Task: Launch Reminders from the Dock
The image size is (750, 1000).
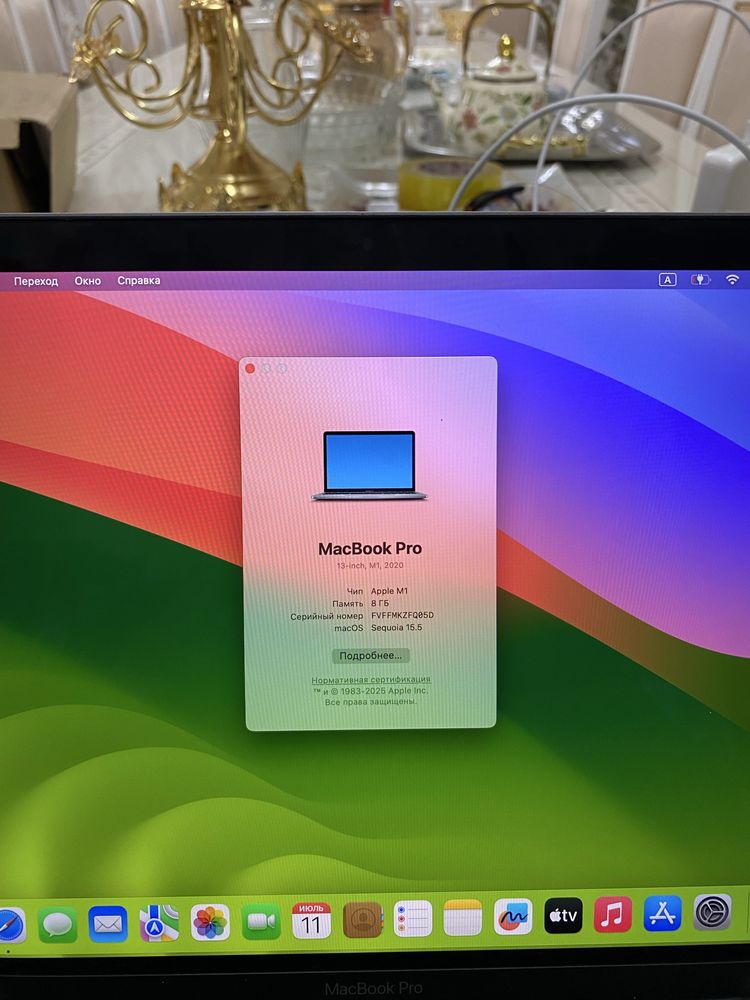Action: [x=413, y=919]
